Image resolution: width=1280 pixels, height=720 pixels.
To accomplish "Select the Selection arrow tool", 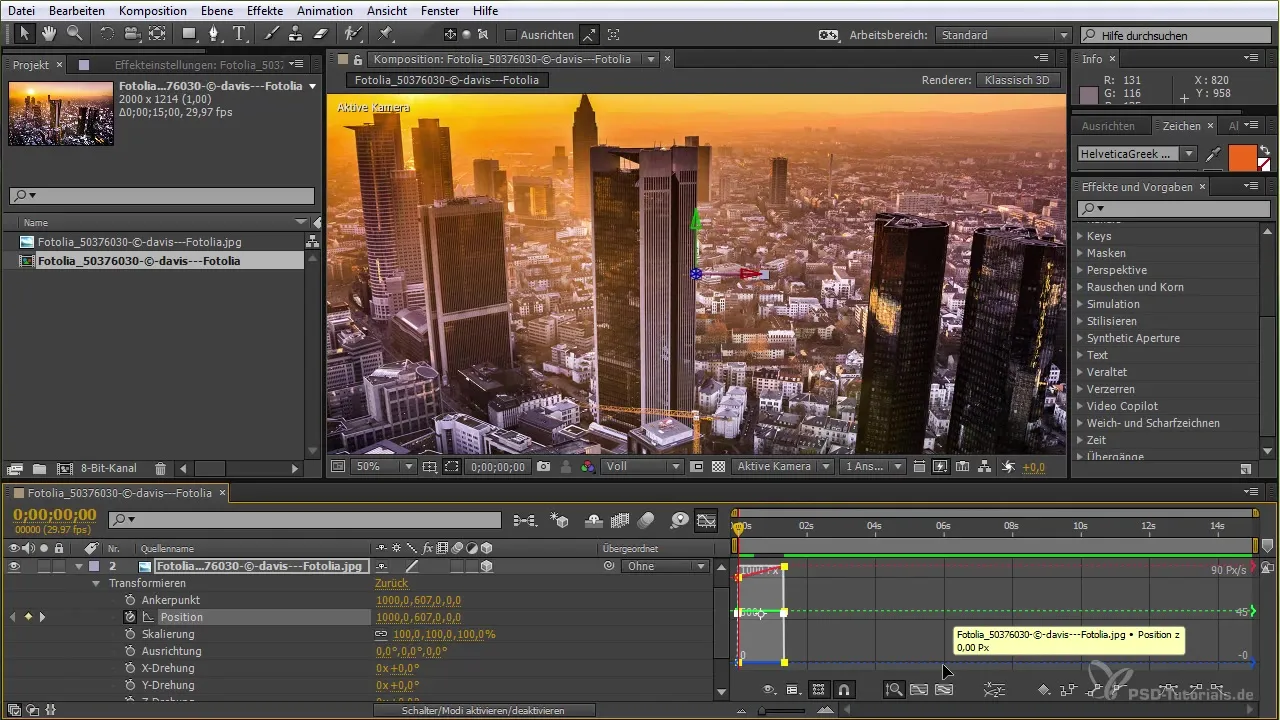I will tap(25, 34).
